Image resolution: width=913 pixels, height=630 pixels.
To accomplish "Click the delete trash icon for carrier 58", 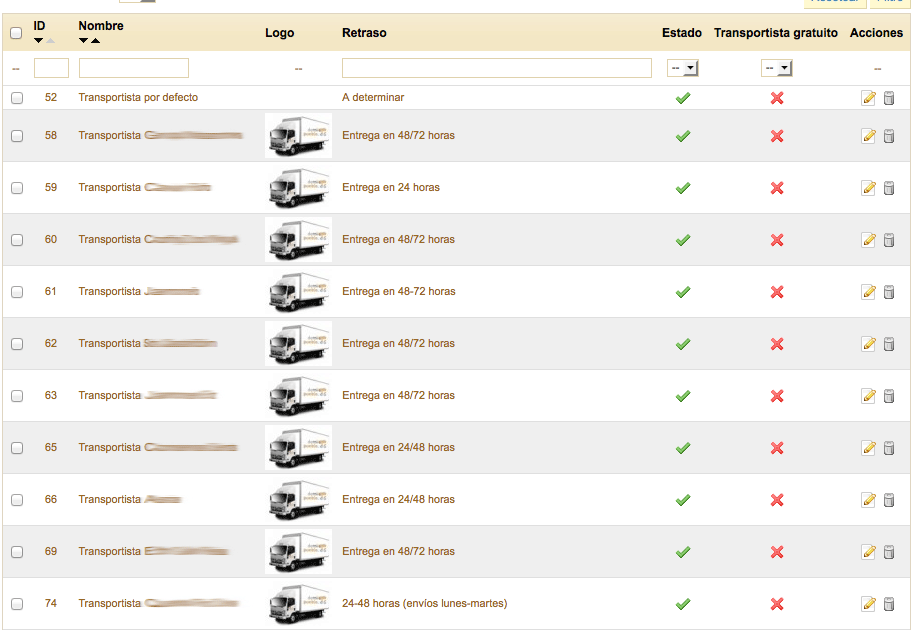I will (x=889, y=136).
